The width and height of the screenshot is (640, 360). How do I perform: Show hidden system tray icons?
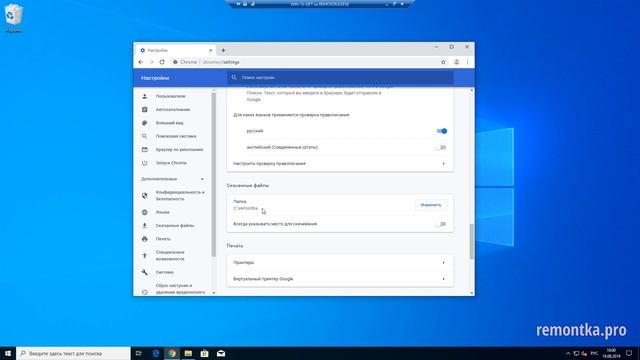[x=568, y=353]
